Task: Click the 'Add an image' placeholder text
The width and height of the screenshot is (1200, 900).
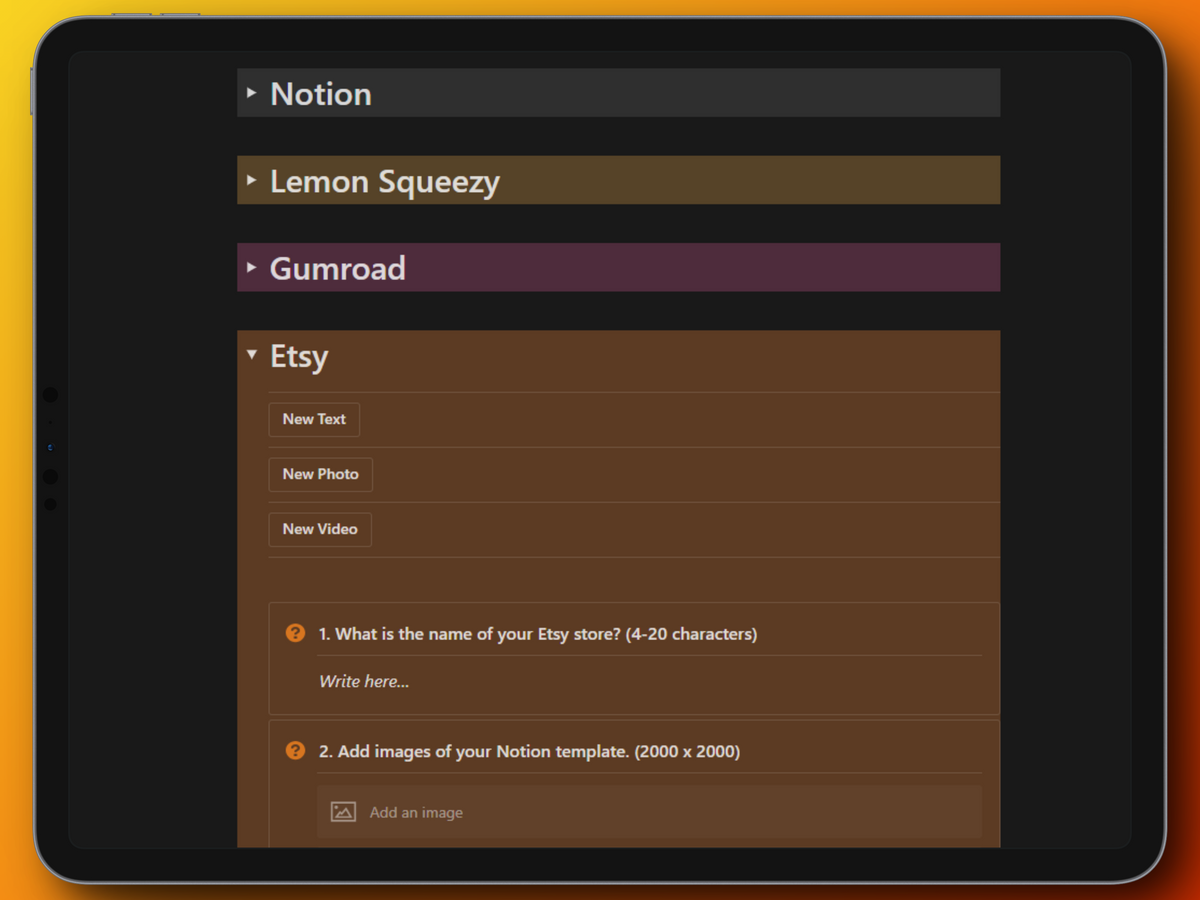Action: click(416, 812)
